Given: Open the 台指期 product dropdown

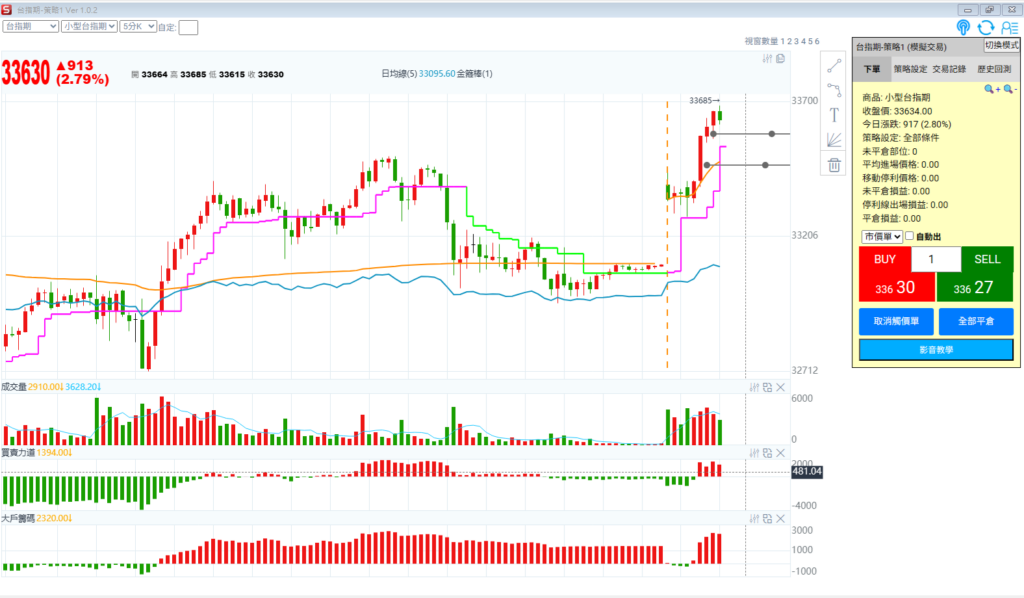Looking at the screenshot, I should click(30, 27).
